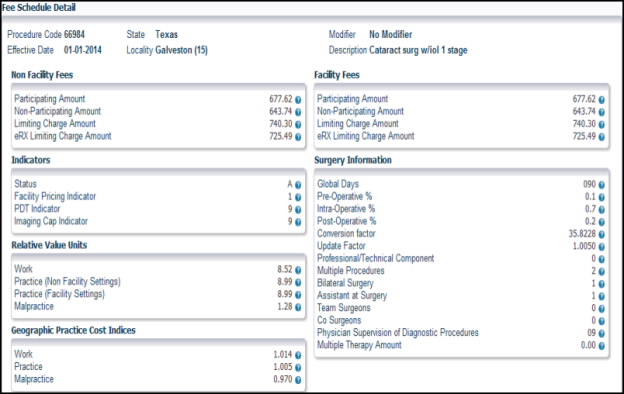Click update factor value 1.0050
Screen dimensions: 624x394
tap(584, 246)
